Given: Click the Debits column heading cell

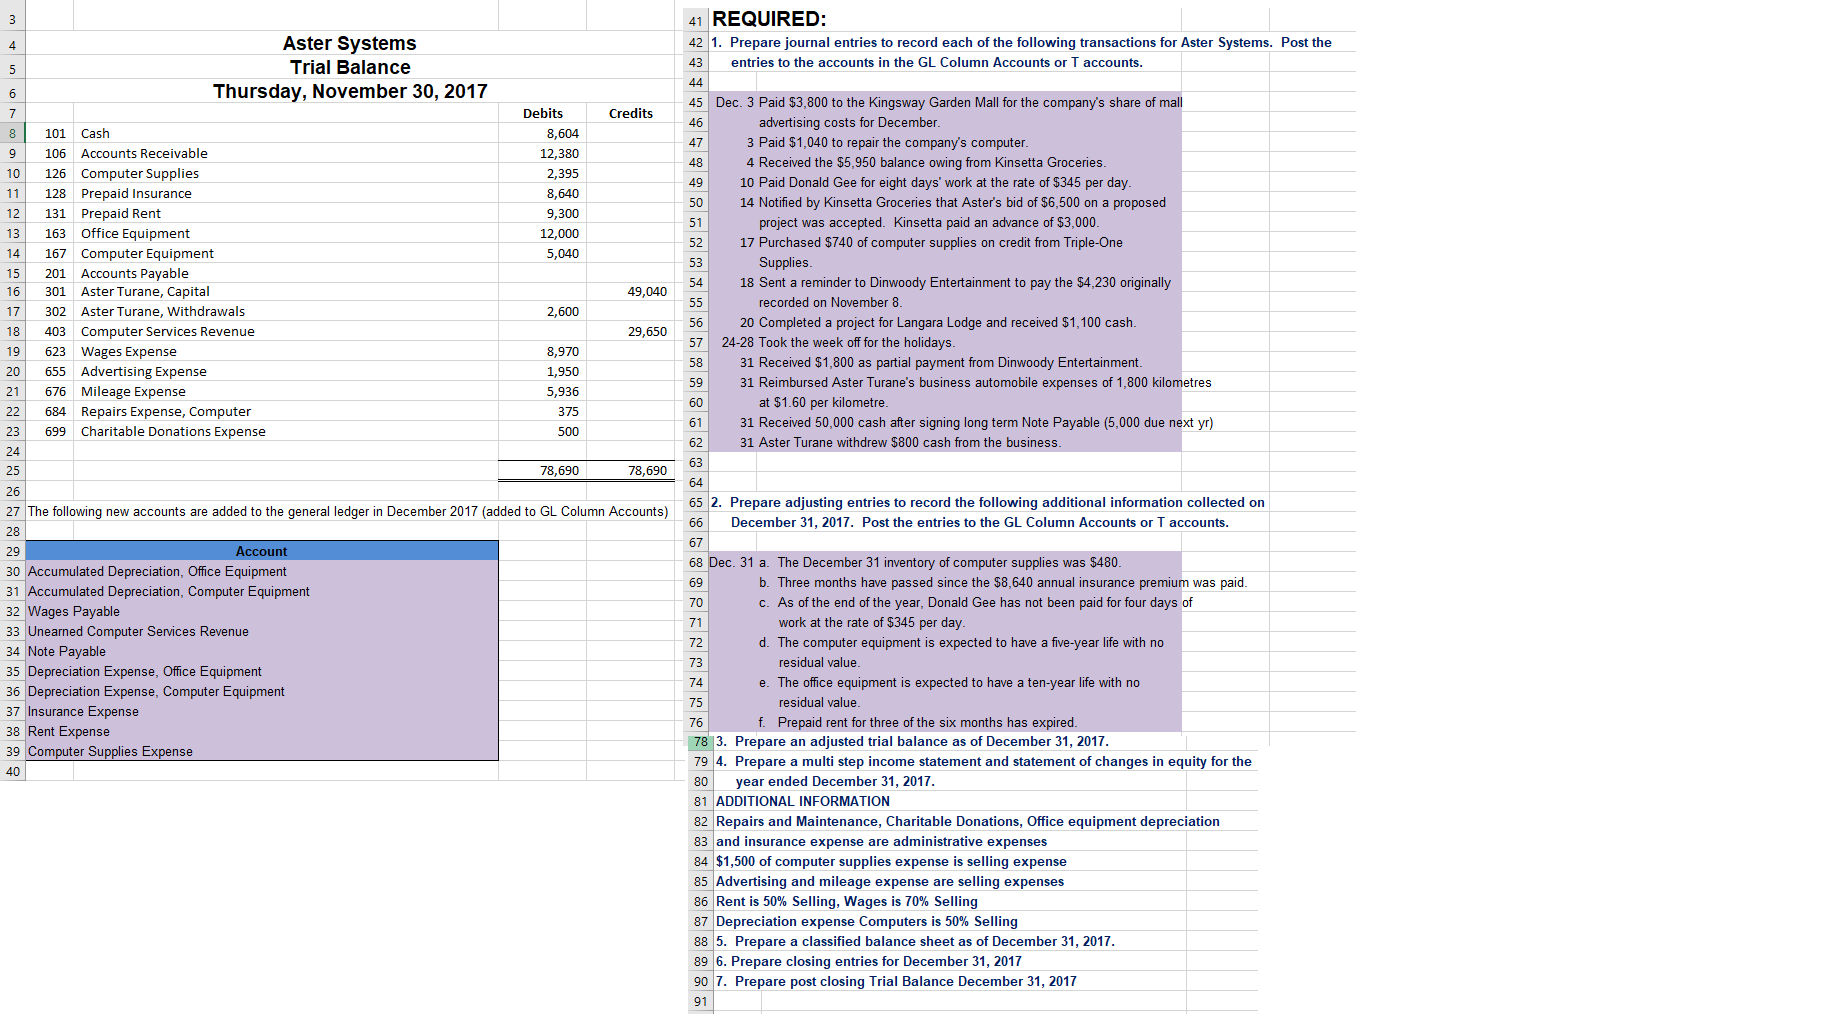Looking at the screenshot, I should [x=542, y=113].
